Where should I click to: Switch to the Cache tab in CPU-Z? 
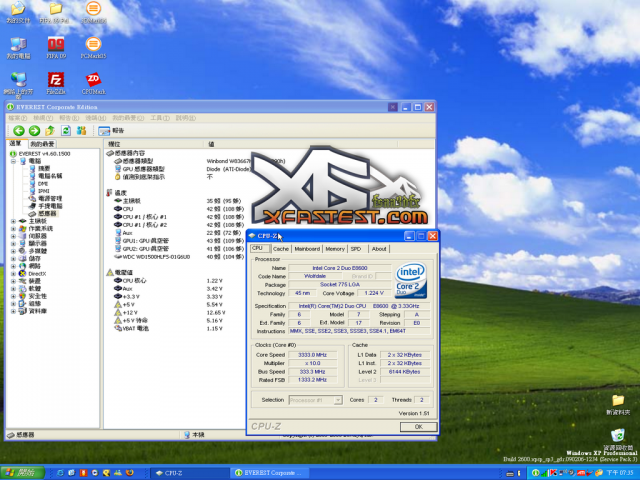coord(281,249)
